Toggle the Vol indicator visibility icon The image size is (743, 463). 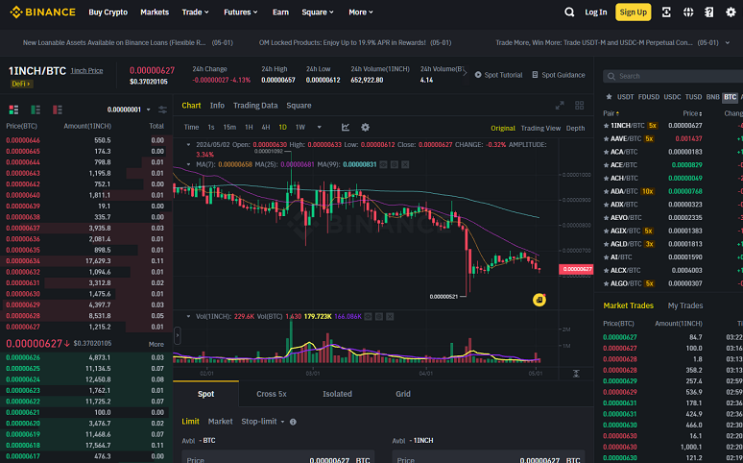[368, 316]
